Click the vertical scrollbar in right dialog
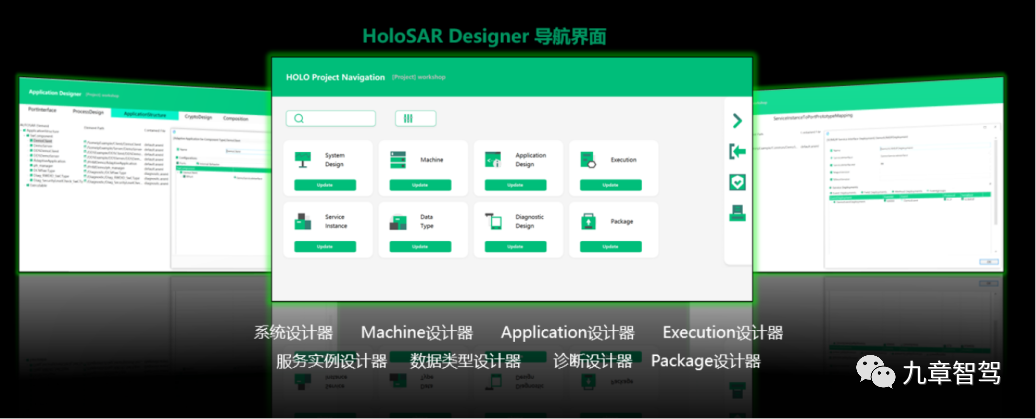The image size is (1036, 419). (x=996, y=180)
